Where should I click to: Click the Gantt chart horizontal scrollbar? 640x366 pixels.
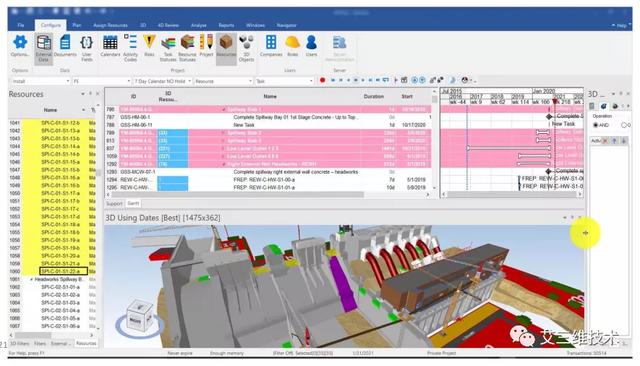coord(512,195)
